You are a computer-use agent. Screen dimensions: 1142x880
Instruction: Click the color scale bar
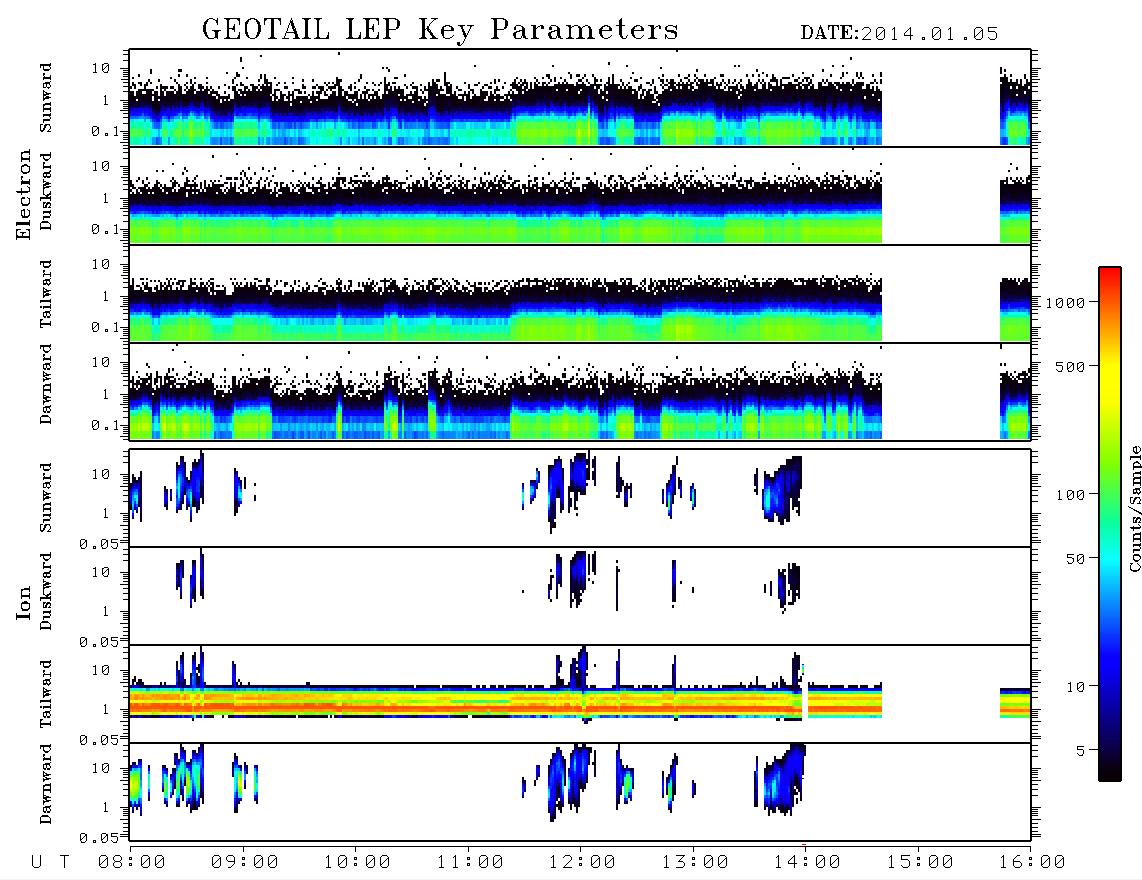coord(1110,524)
